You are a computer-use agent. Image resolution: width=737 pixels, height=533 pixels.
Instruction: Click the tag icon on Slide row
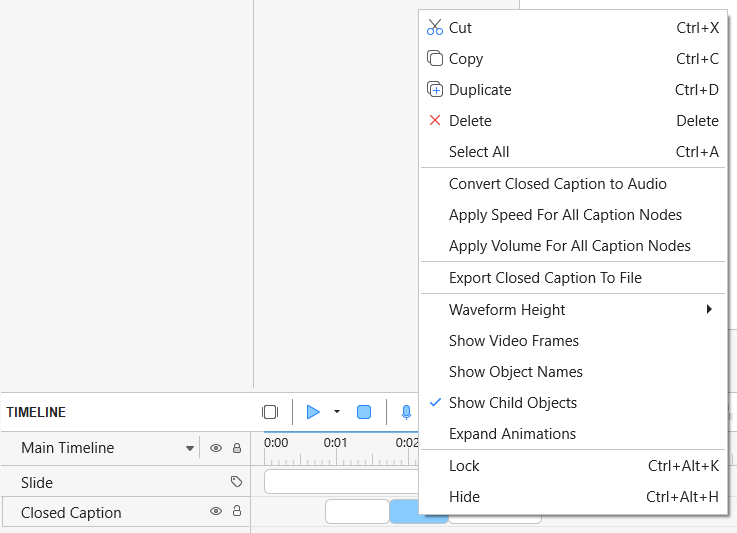236,481
